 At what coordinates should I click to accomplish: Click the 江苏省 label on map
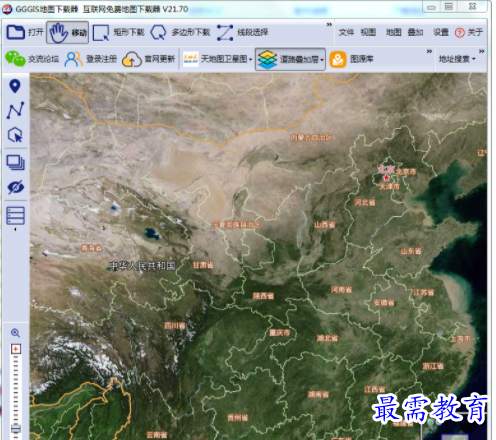coord(424,293)
